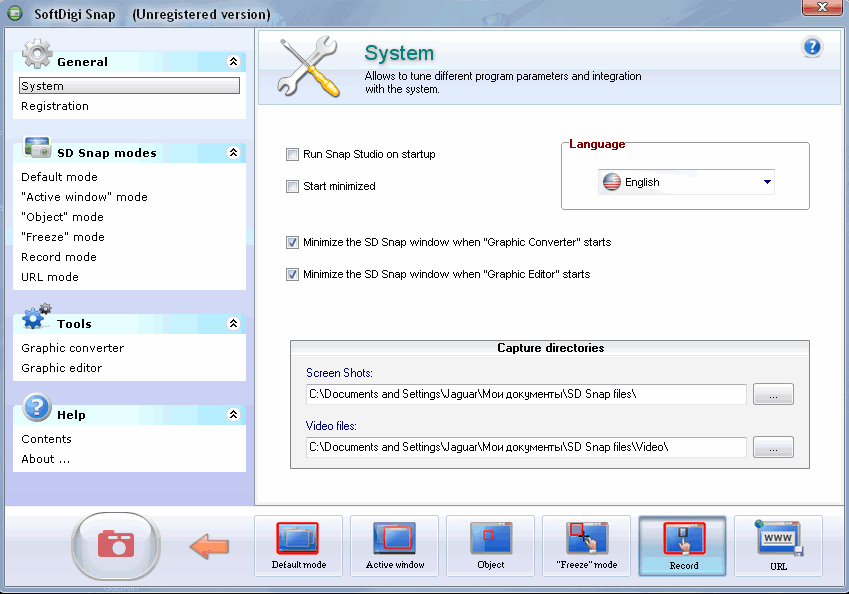Open "Active window" mode settings in sidebar
Screen dimensions: 849x594
[x=84, y=197]
